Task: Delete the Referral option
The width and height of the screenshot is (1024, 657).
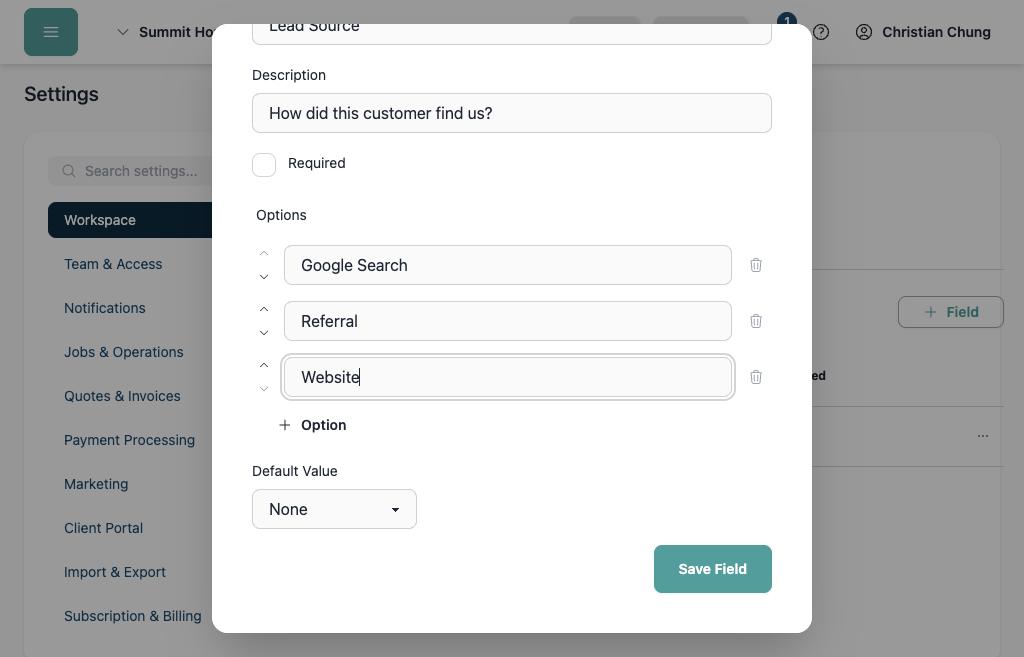Action: coord(756,321)
